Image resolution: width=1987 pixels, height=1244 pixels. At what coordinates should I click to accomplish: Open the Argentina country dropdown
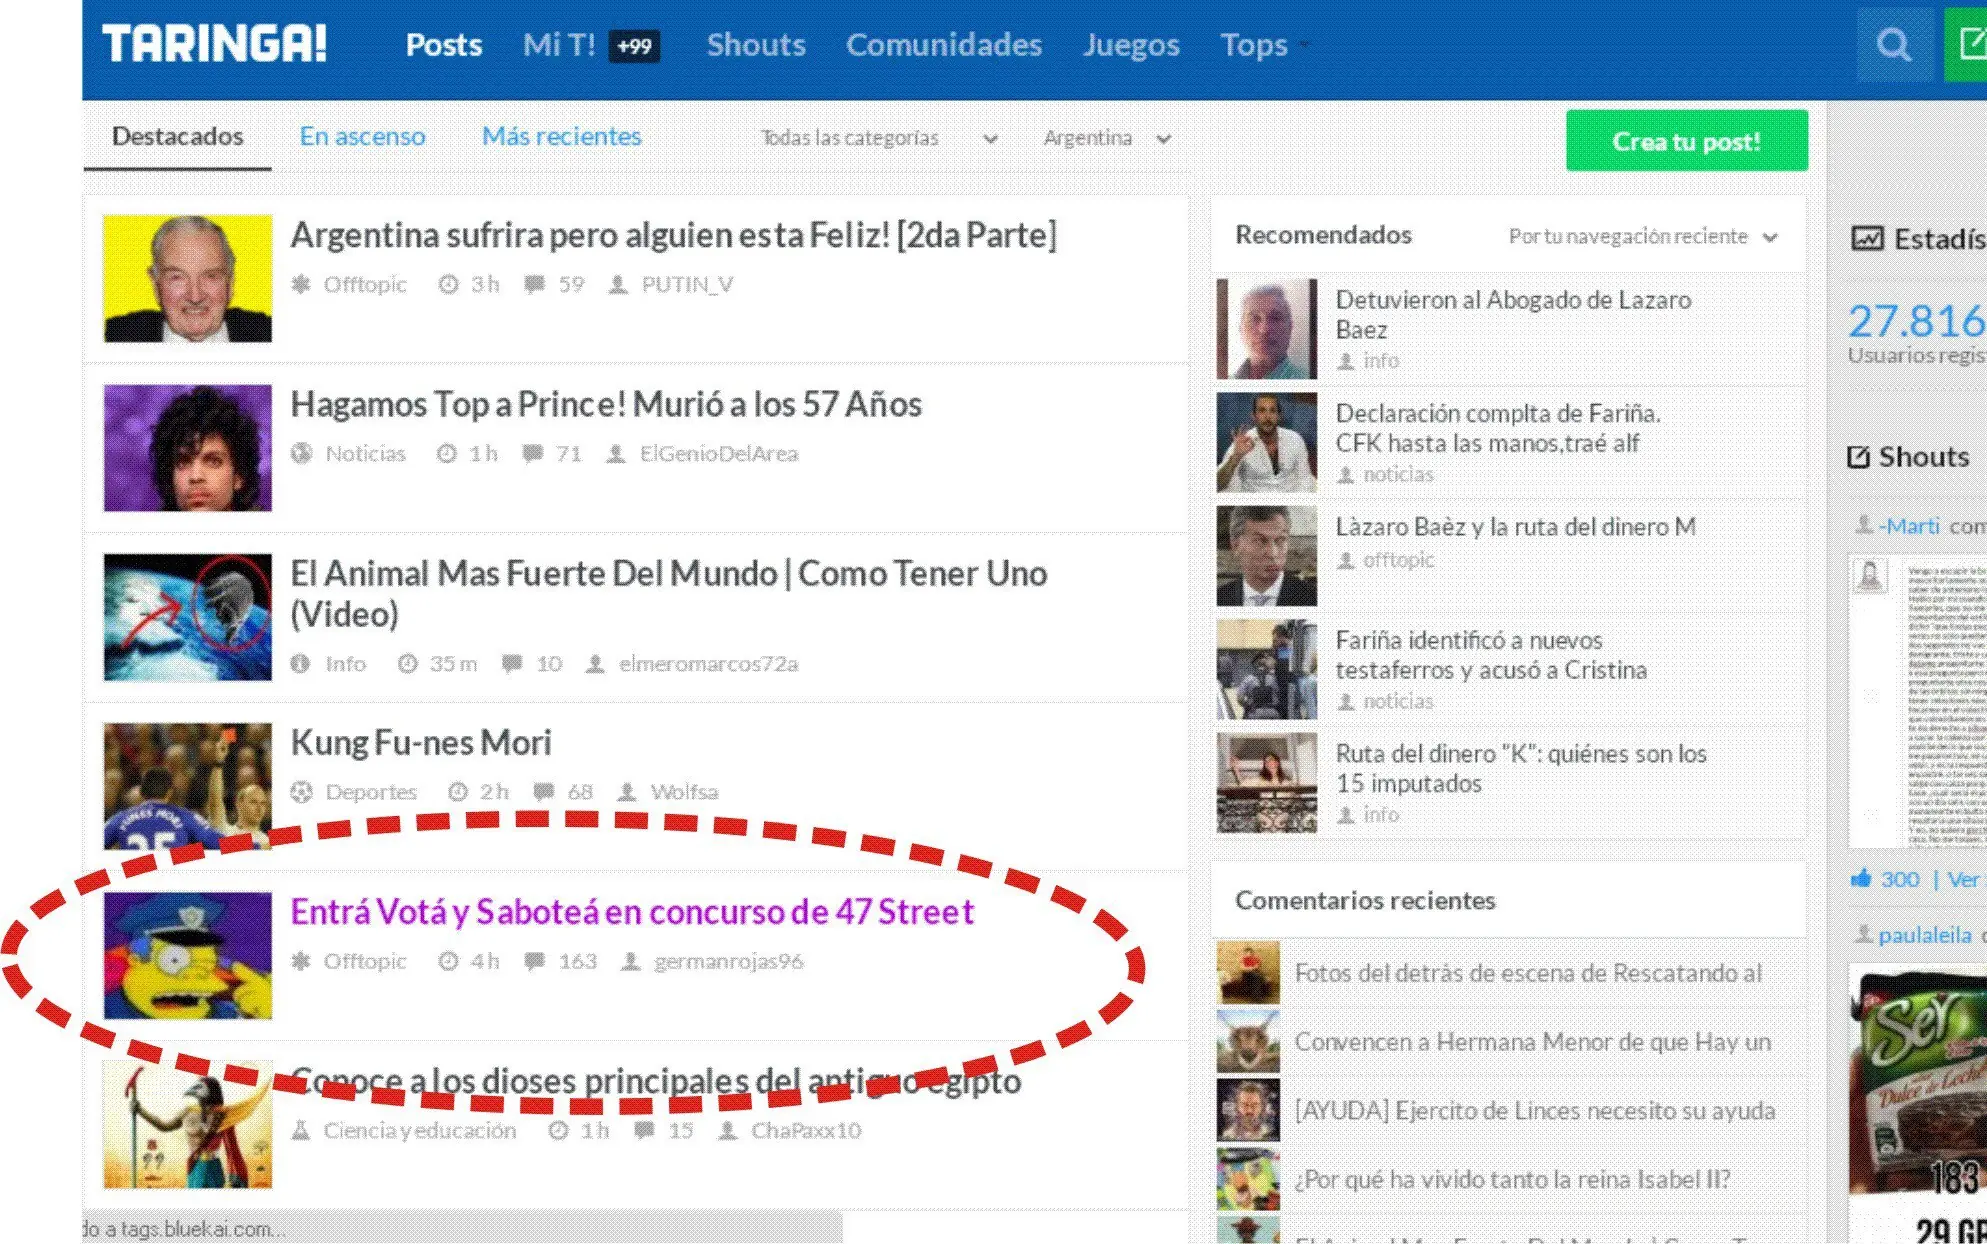pyautogui.click(x=1107, y=138)
